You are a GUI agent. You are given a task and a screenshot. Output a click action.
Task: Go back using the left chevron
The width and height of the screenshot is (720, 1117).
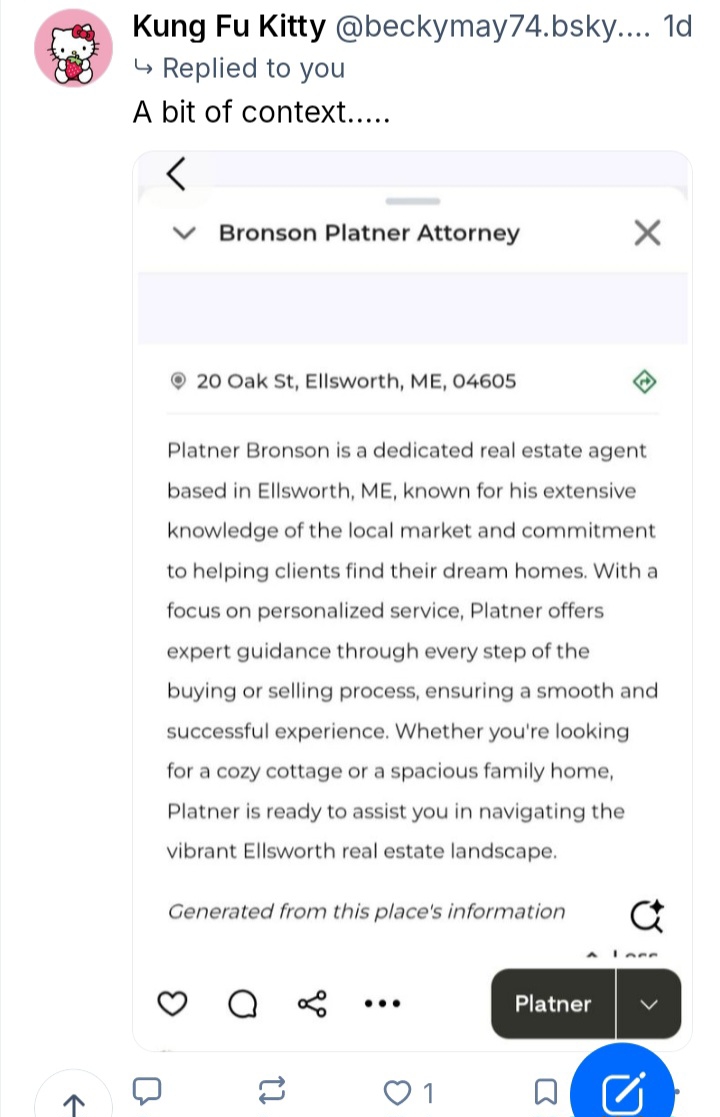click(x=176, y=174)
